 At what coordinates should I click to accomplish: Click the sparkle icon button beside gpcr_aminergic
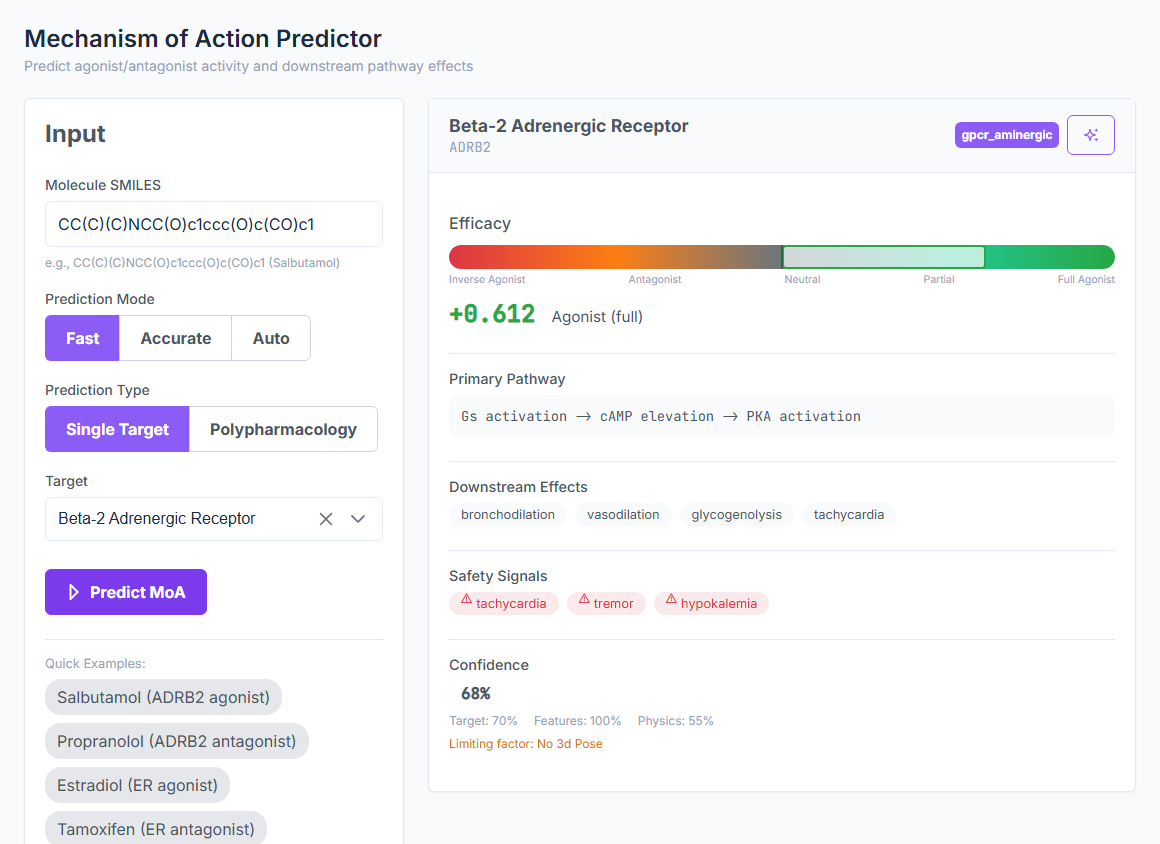tap(1090, 135)
